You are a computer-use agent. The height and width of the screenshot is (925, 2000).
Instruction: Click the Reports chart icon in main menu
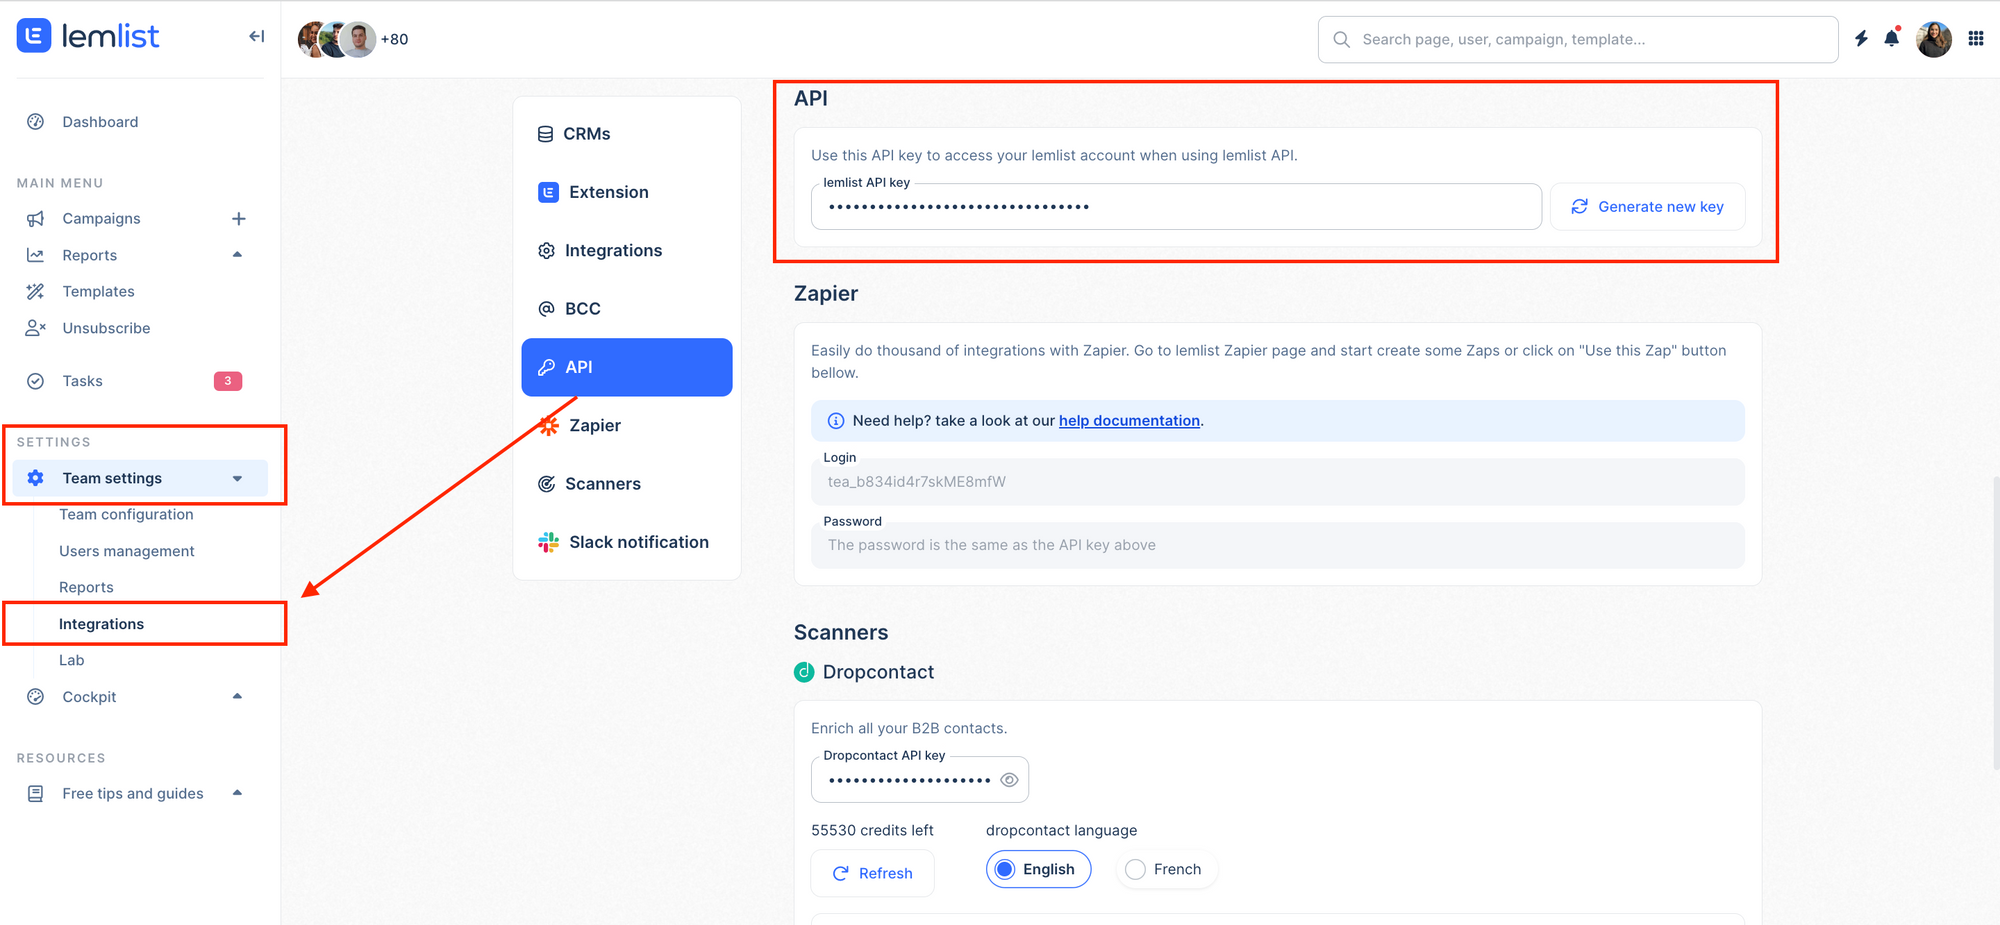pos(36,255)
